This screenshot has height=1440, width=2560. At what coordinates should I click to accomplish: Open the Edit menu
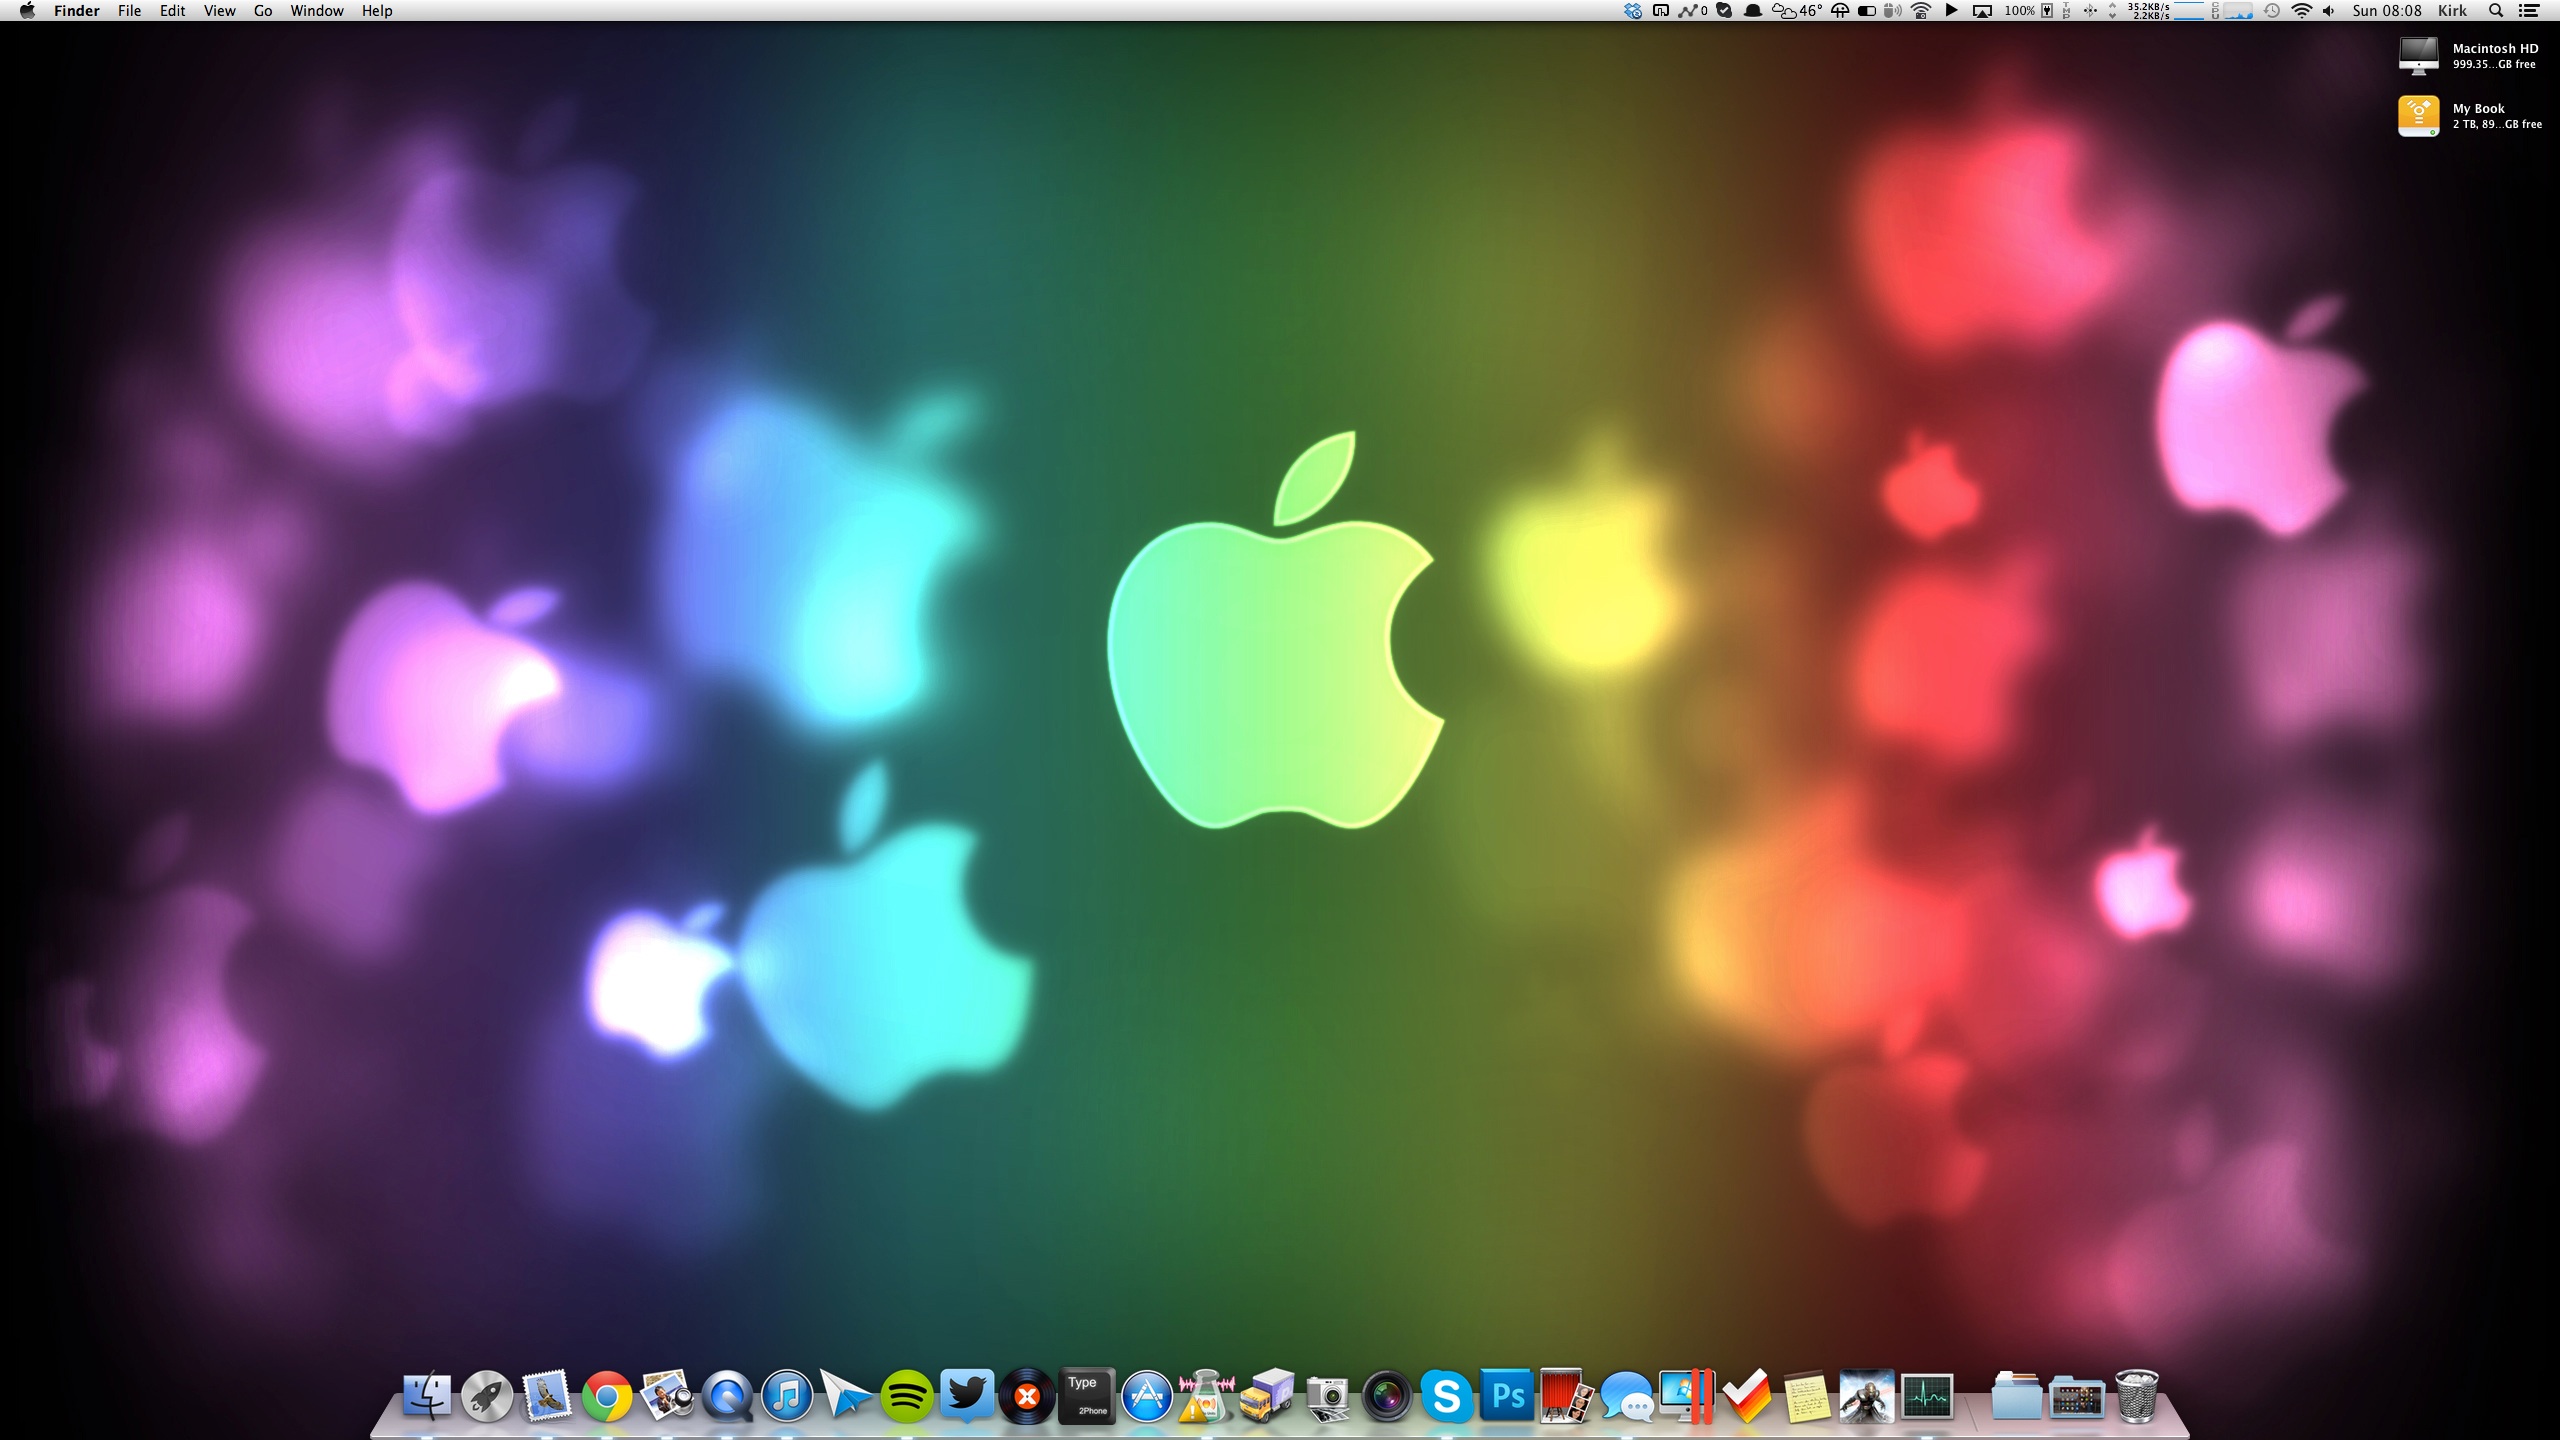tap(173, 11)
